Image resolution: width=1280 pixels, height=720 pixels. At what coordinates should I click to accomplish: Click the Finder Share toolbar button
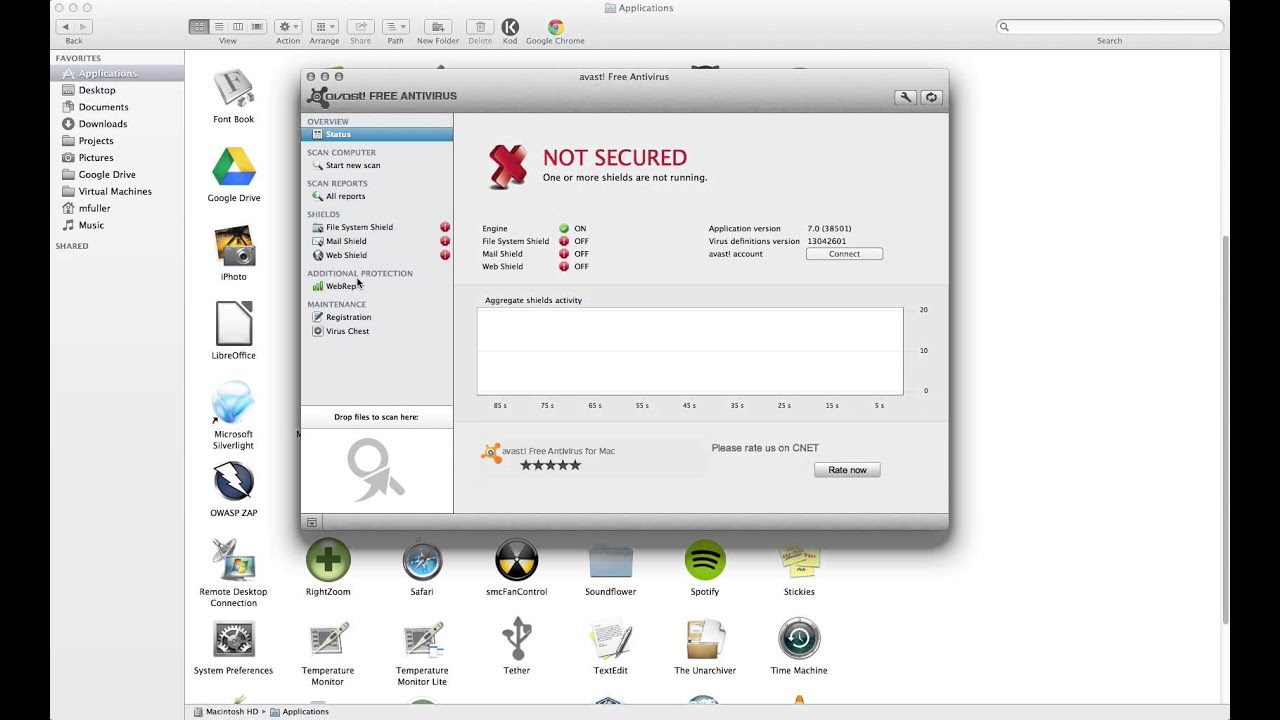360,27
